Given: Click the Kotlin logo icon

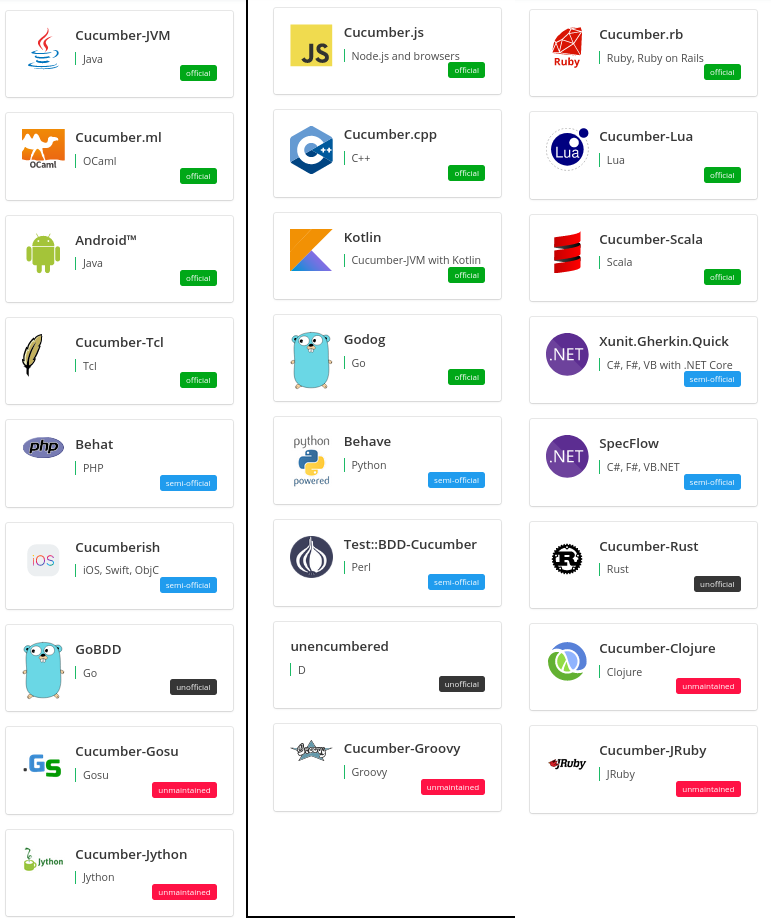Looking at the screenshot, I should coord(311,250).
